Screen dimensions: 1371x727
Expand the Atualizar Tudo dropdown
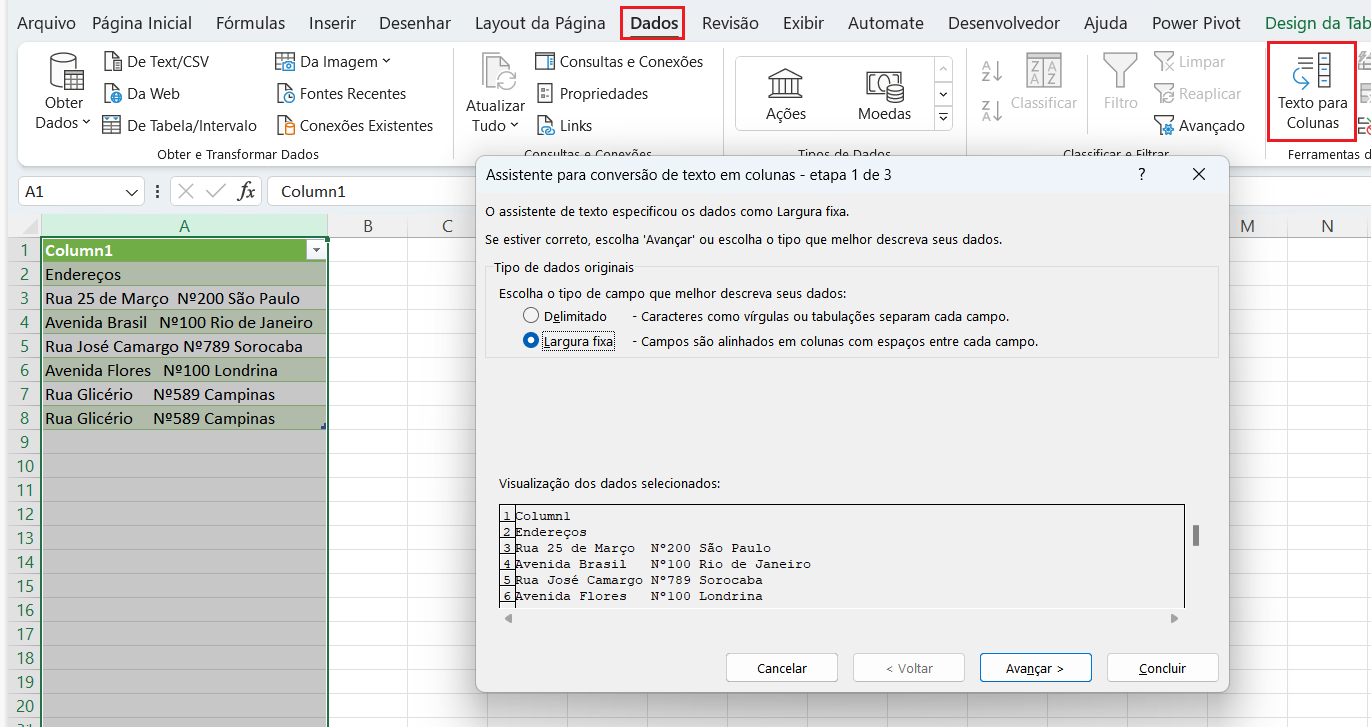(x=495, y=125)
